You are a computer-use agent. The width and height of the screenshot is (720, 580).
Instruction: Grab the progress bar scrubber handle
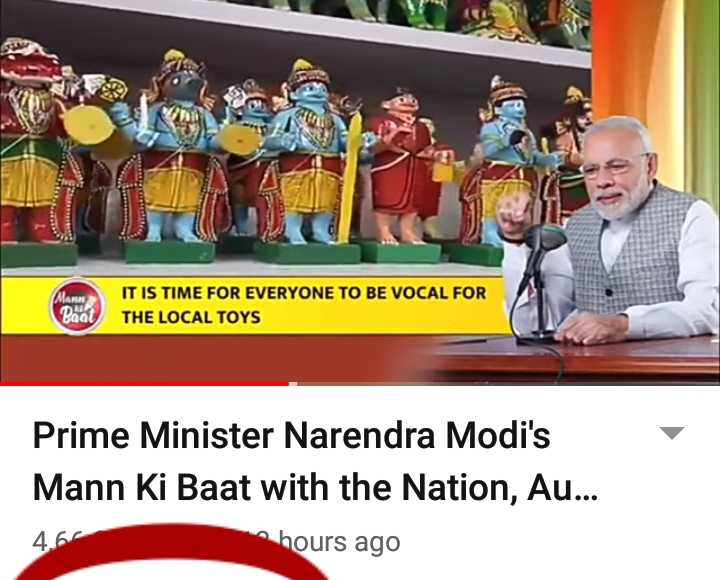tap(292, 383)
